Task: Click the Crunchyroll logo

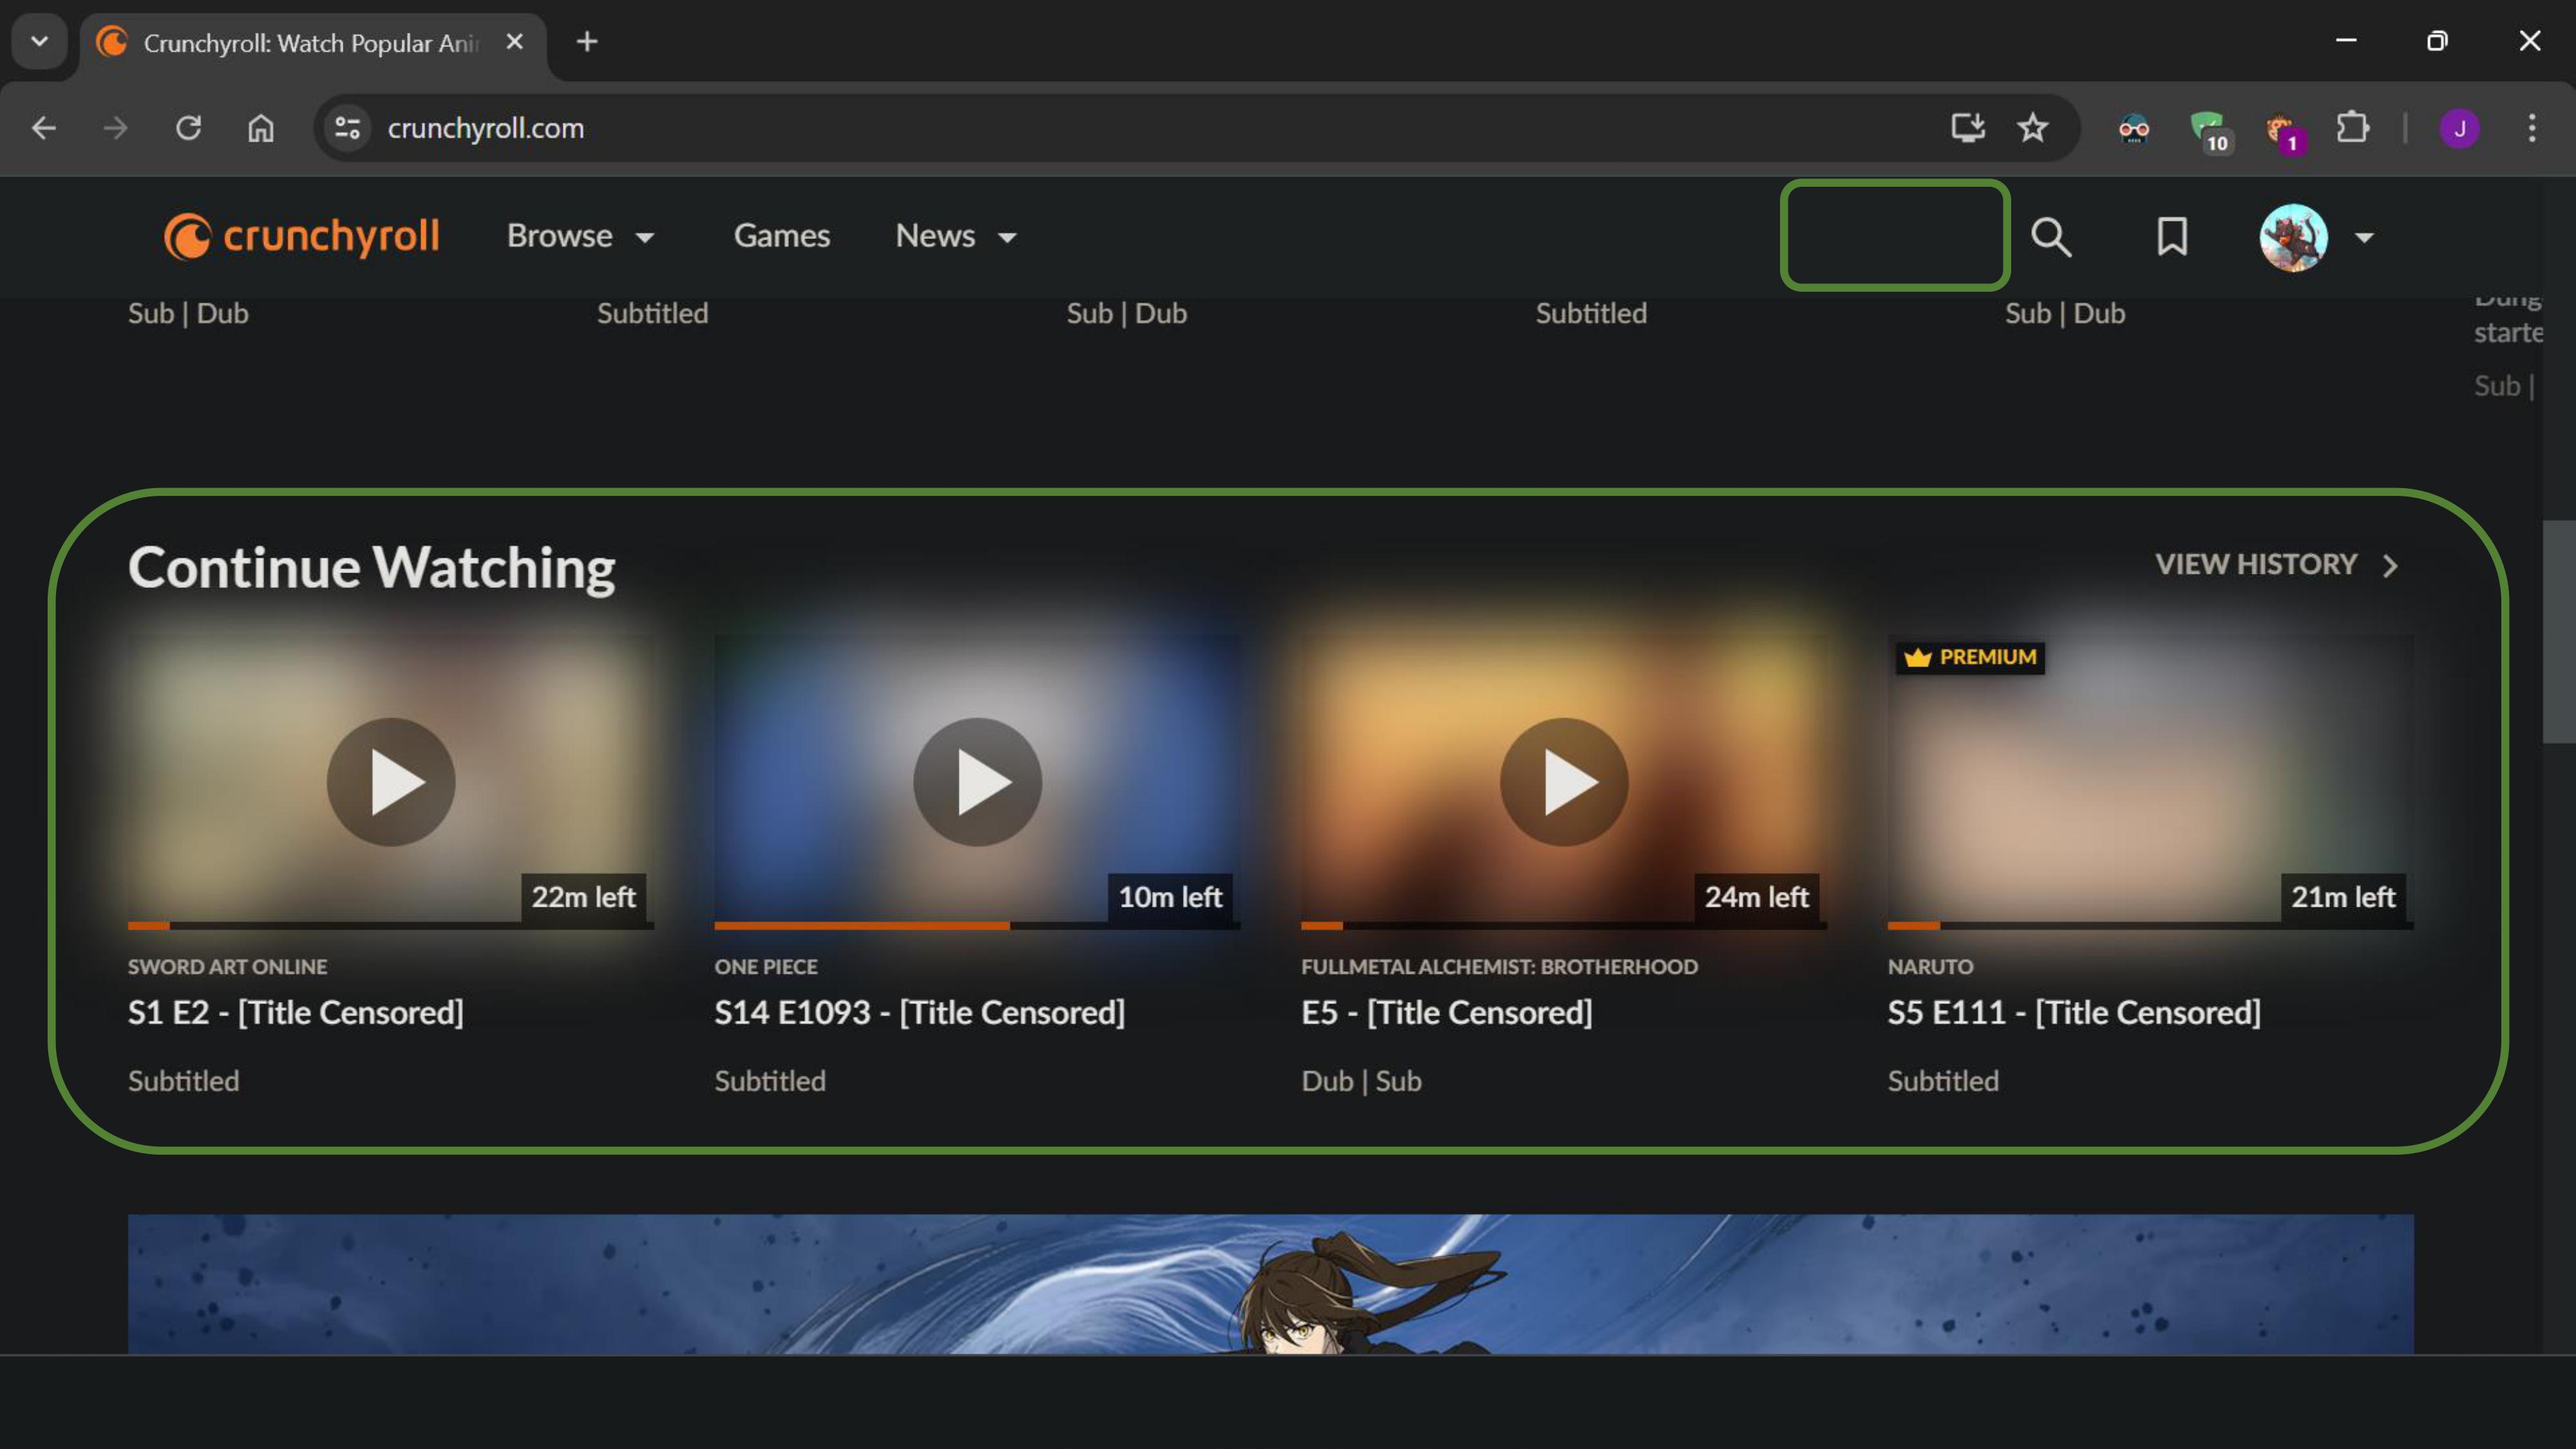Action: click(301, 236)
